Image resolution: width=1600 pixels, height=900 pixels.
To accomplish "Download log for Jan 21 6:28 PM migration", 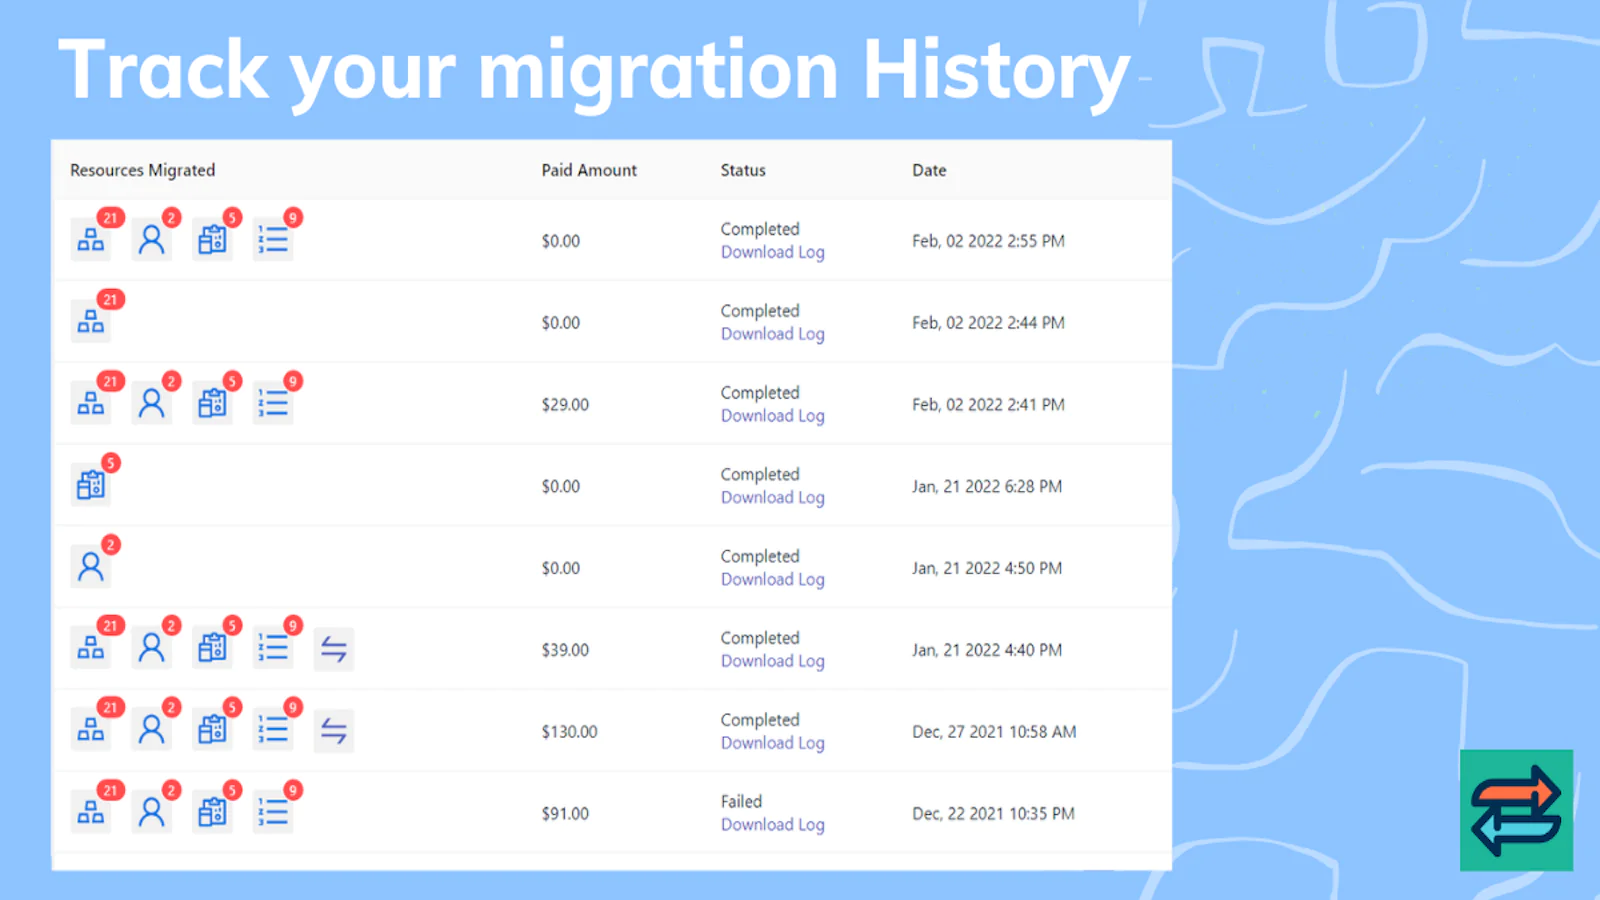I will [x=772, y=498].
